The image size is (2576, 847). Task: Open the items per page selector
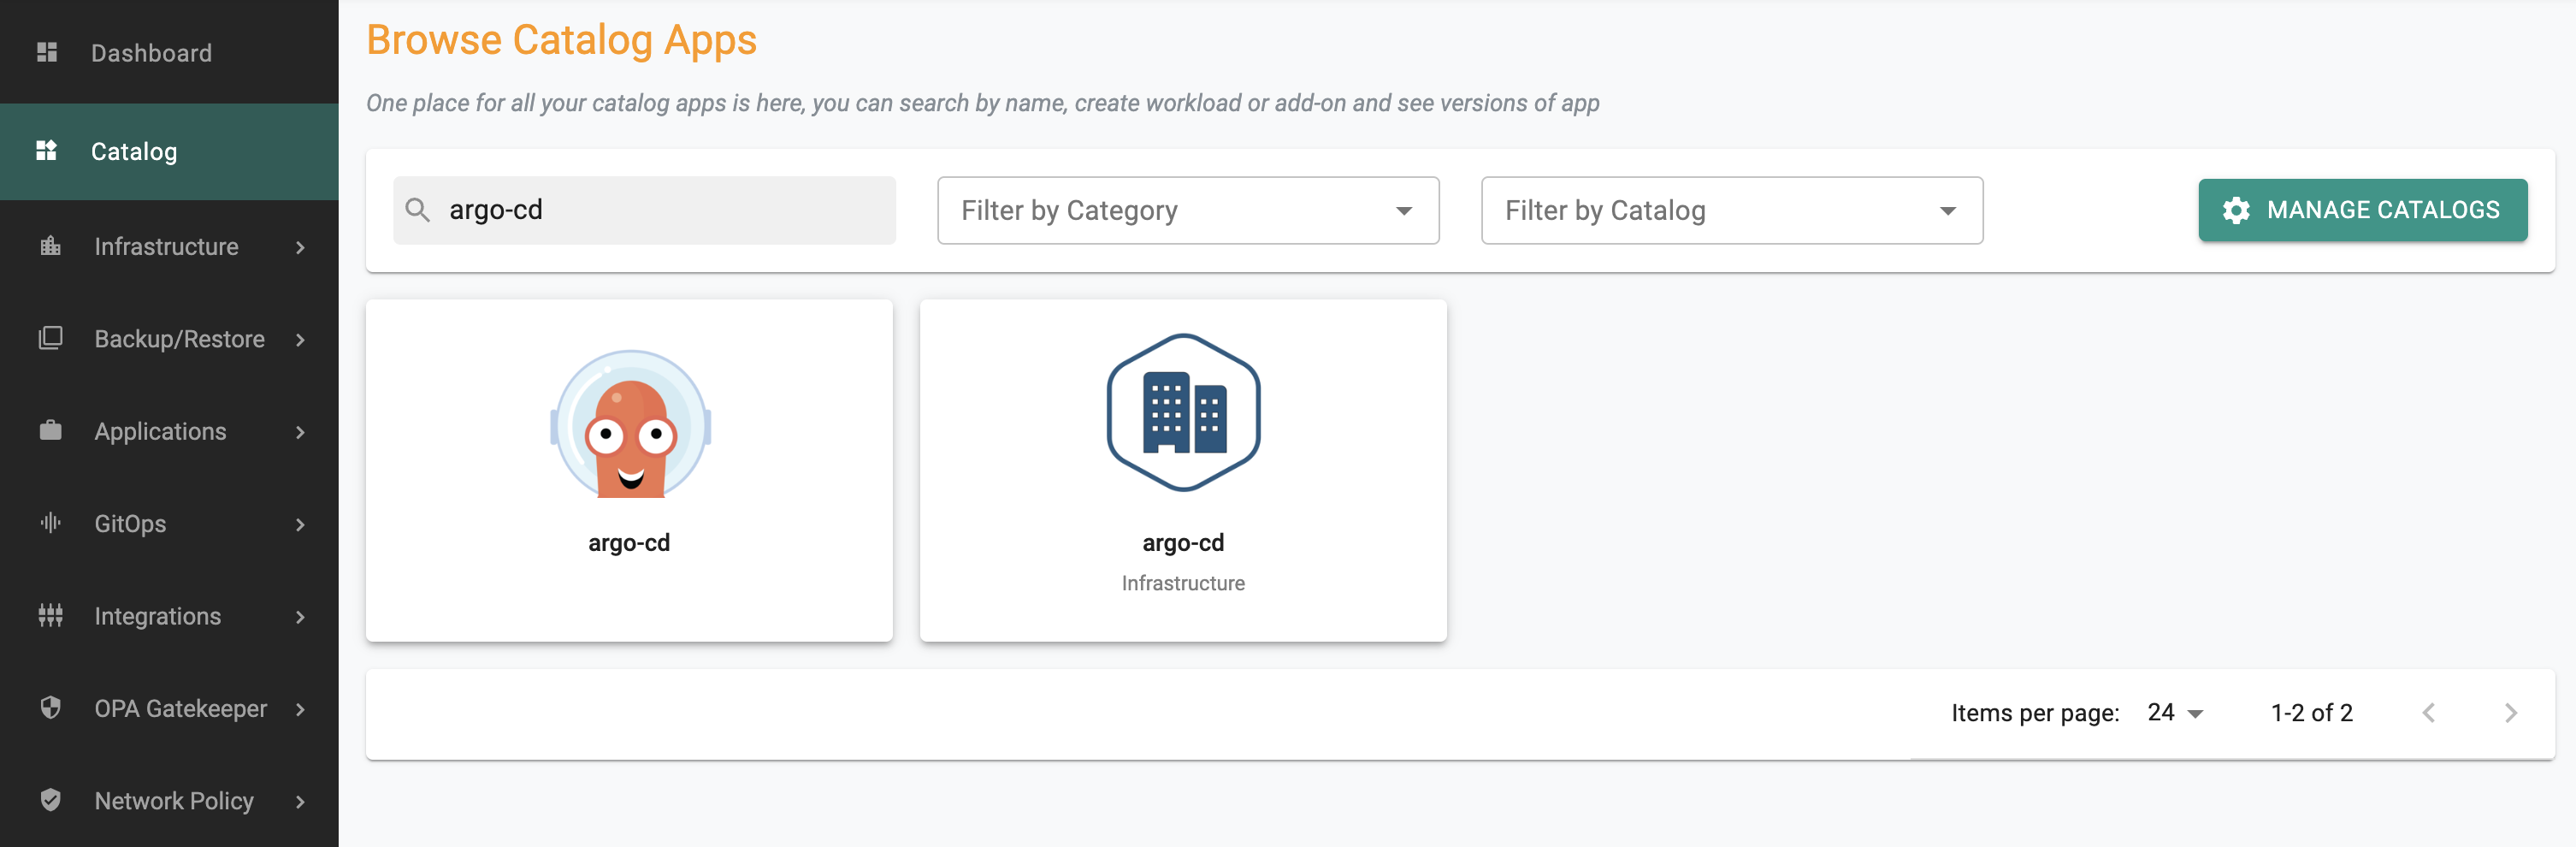pyautogui.click(x=2175, y=713)
